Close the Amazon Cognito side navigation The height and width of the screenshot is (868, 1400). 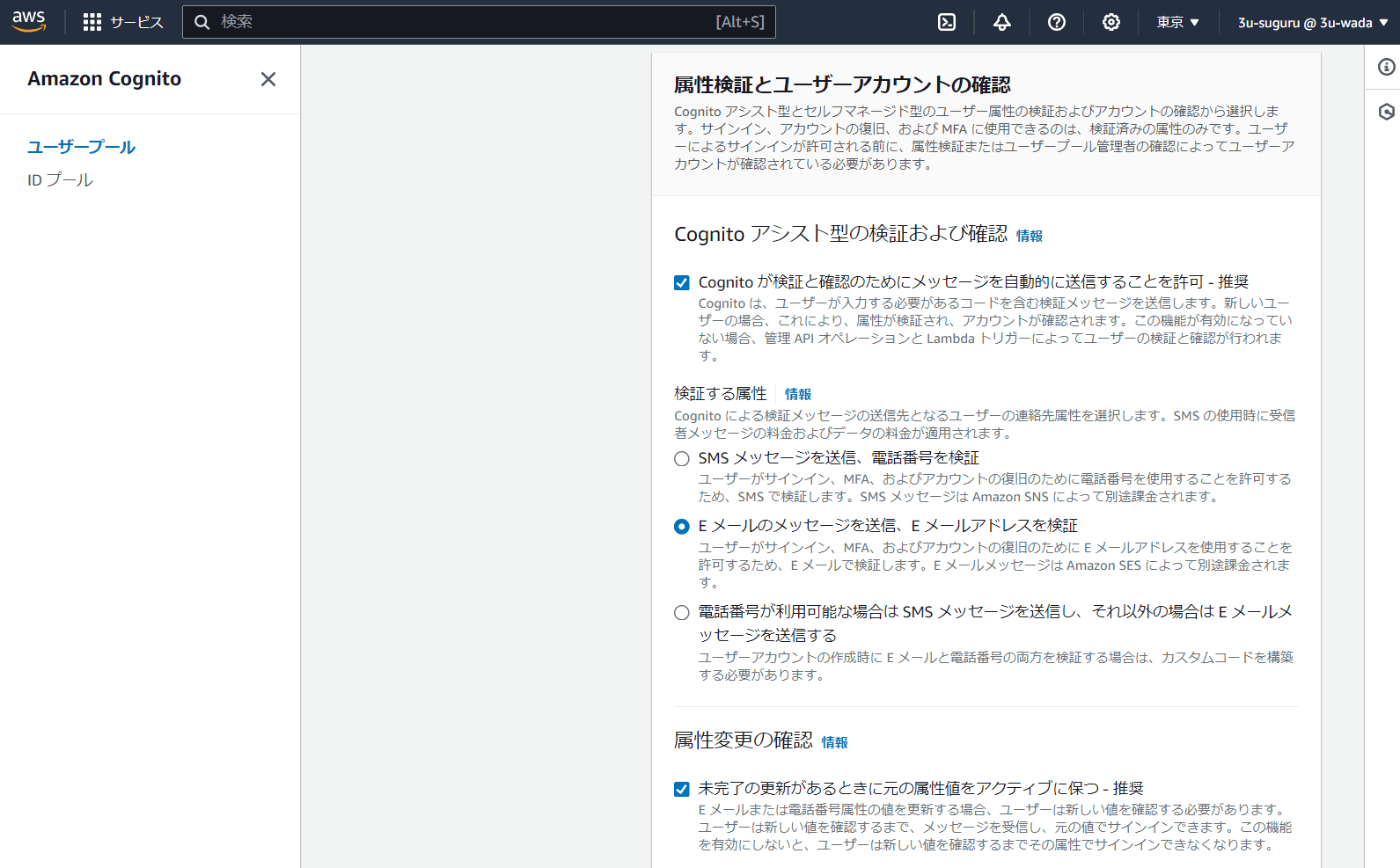tap(268, 79)
